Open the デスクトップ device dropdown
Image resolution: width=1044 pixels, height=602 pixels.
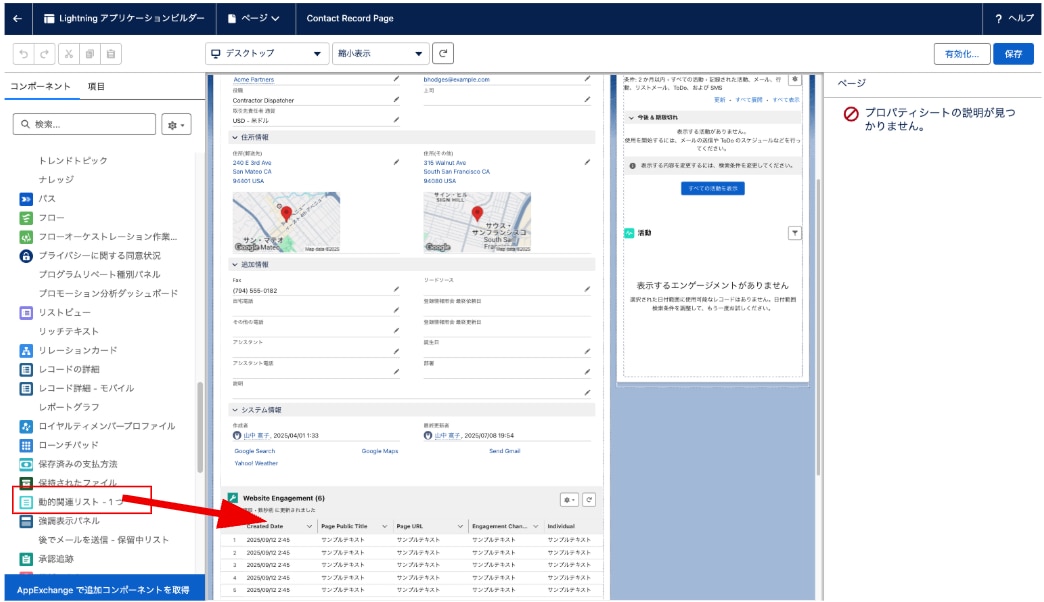click(266, 54)
